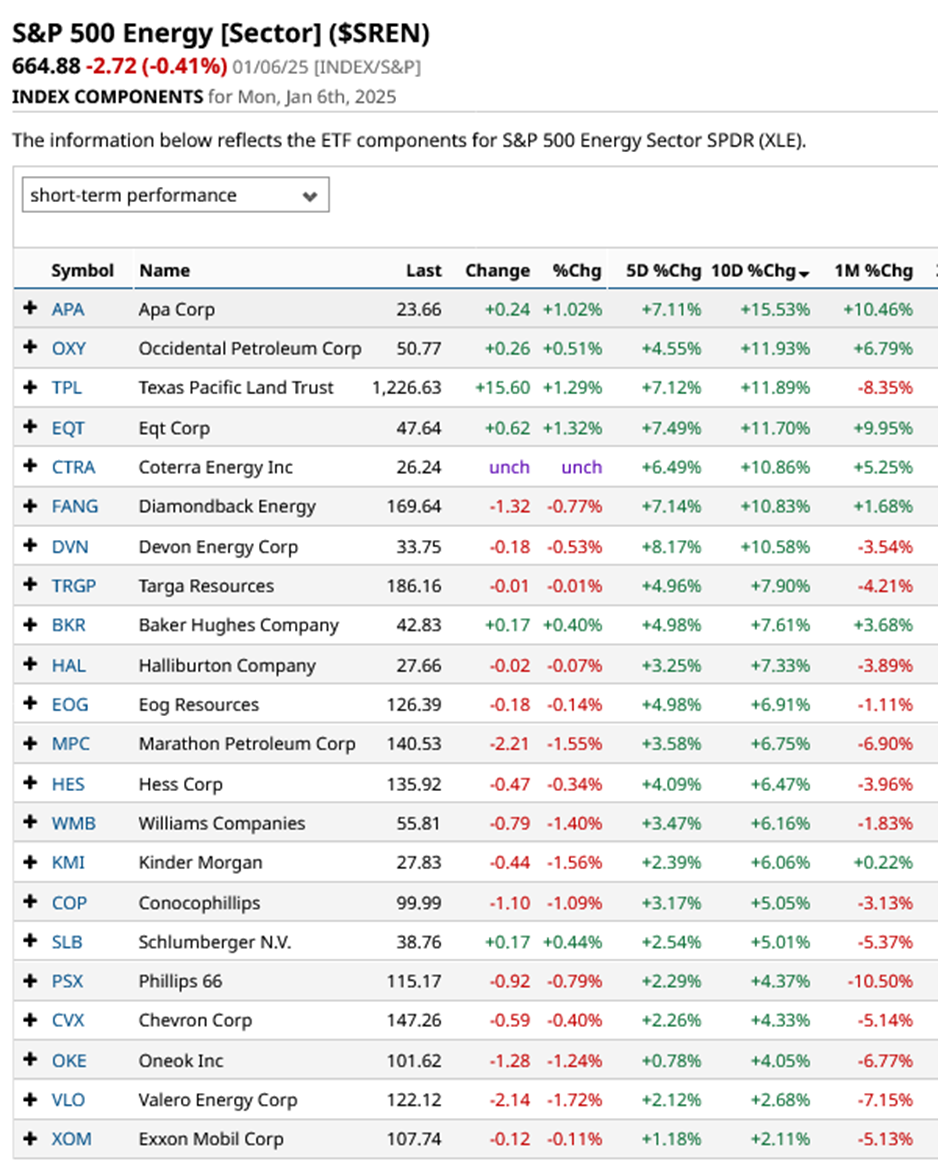The width and height of the screenshot is (938, 1167).
Task: Expand the Chevron Corp row
Action: 30,1021
